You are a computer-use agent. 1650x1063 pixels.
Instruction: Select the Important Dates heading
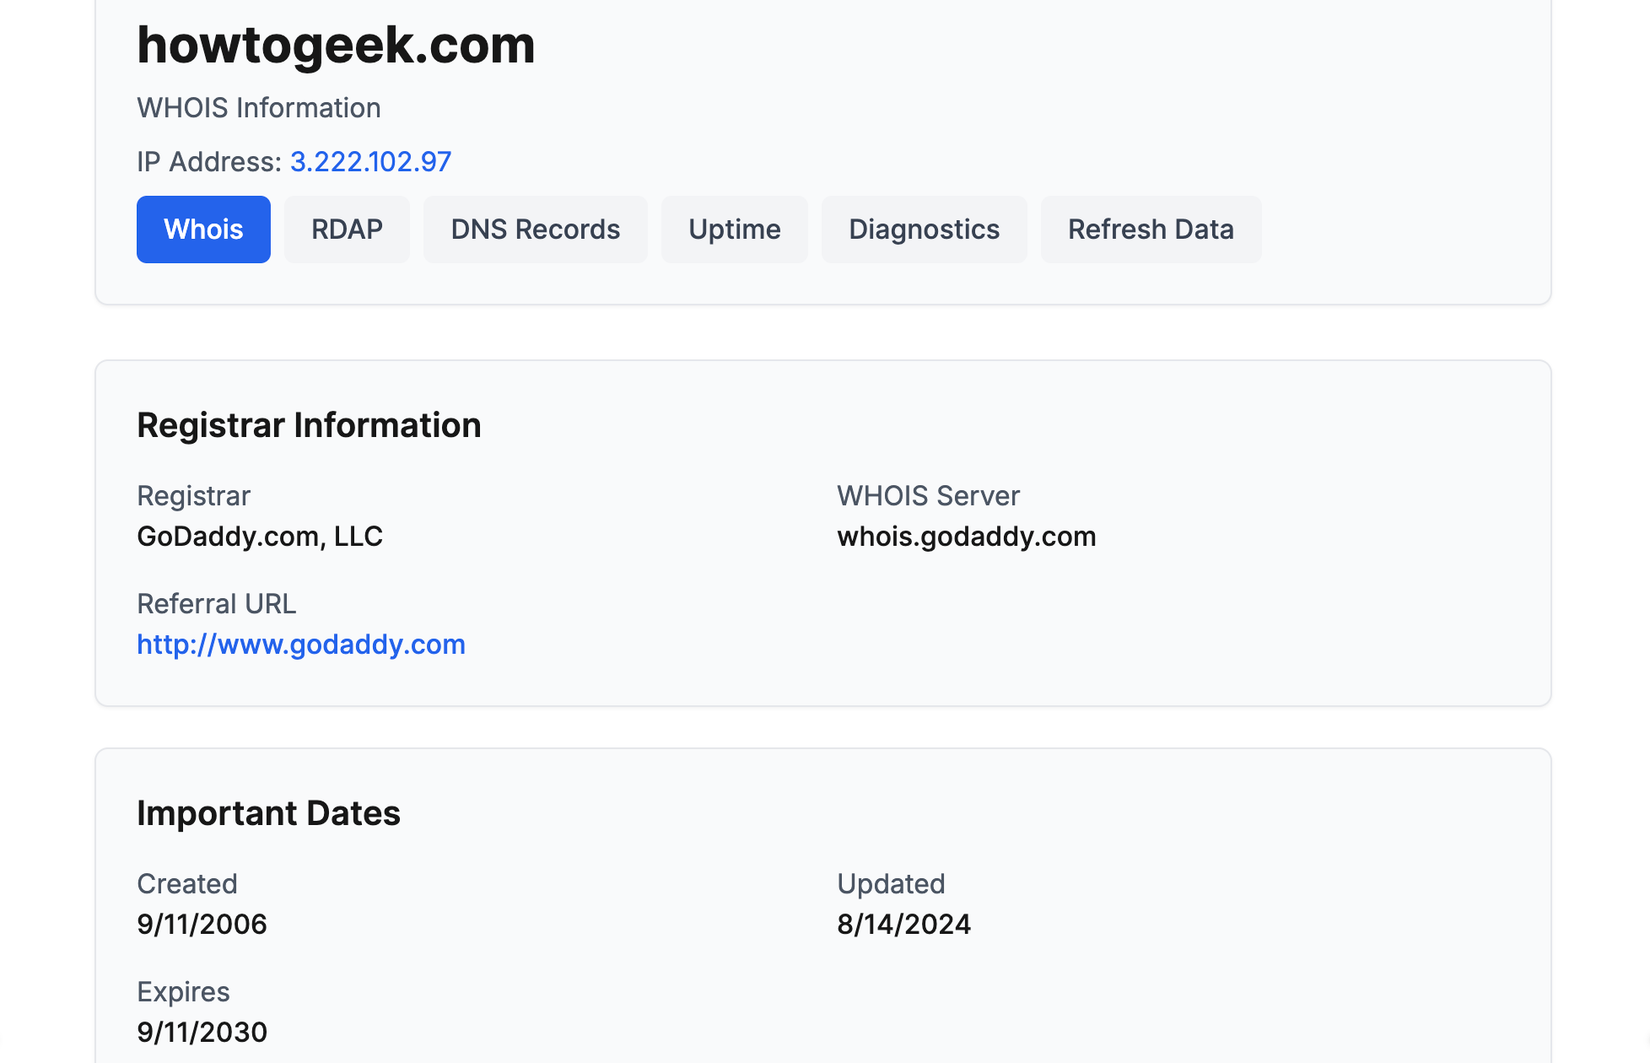(269, 812)
